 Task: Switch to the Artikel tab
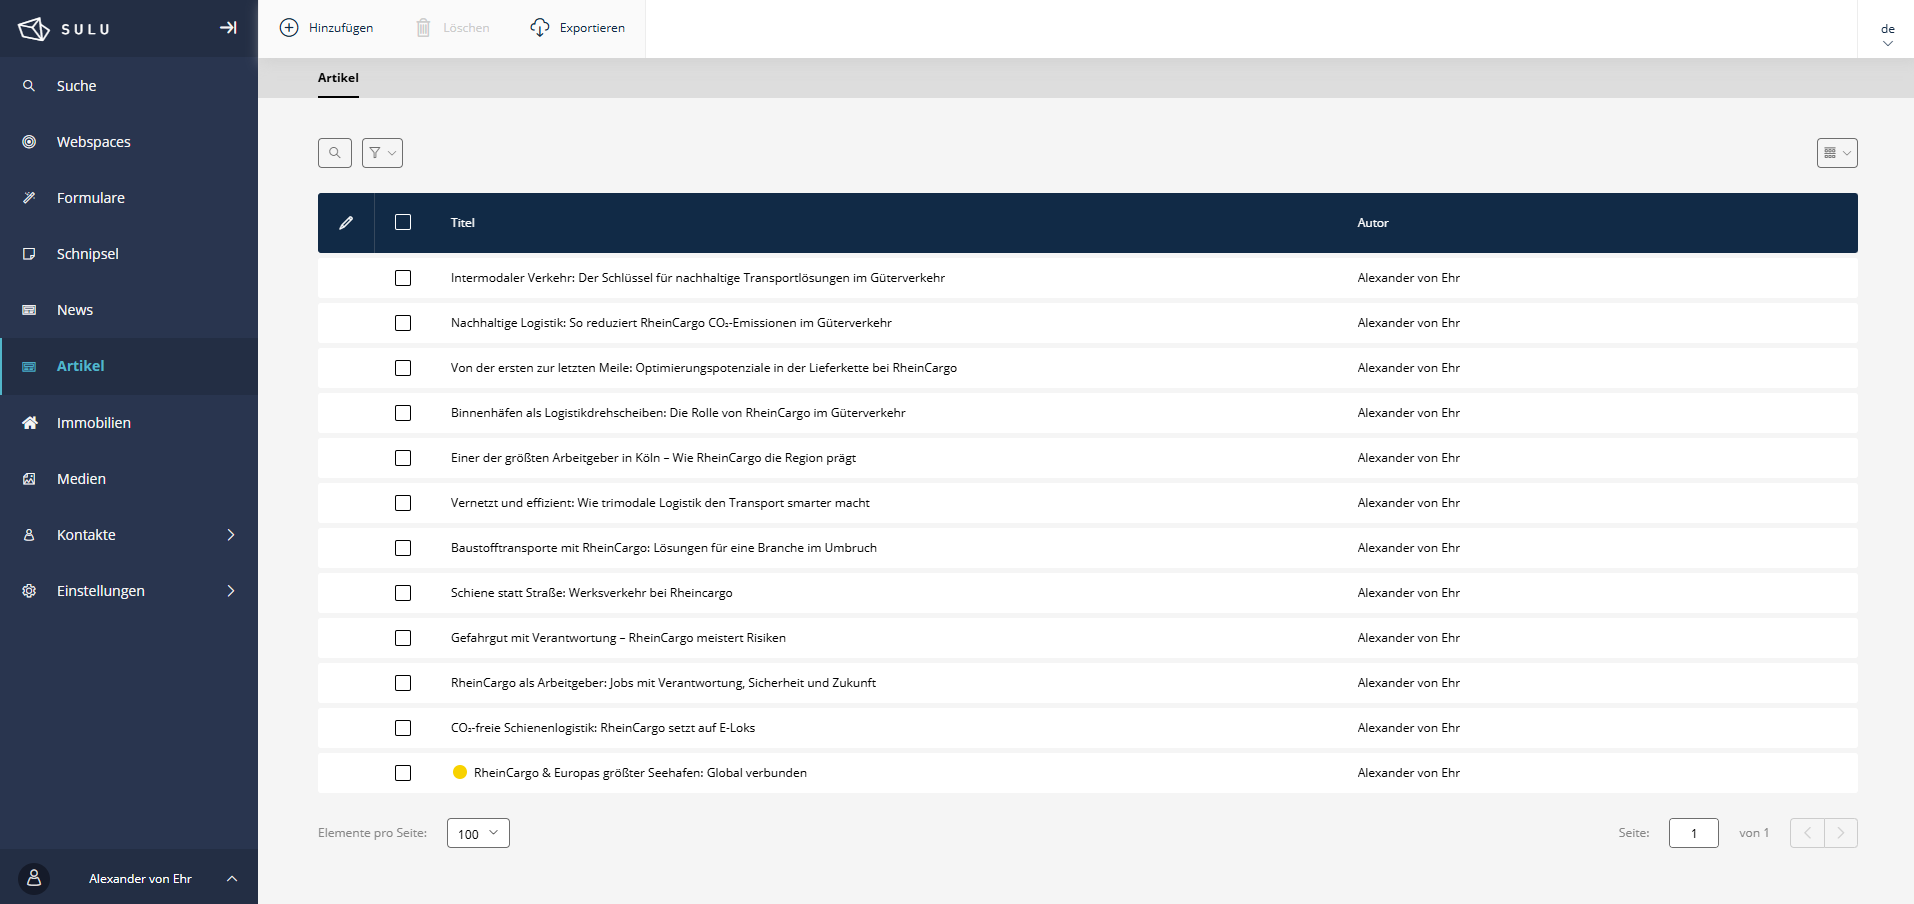pyautogui.click(x=338, y=78)
